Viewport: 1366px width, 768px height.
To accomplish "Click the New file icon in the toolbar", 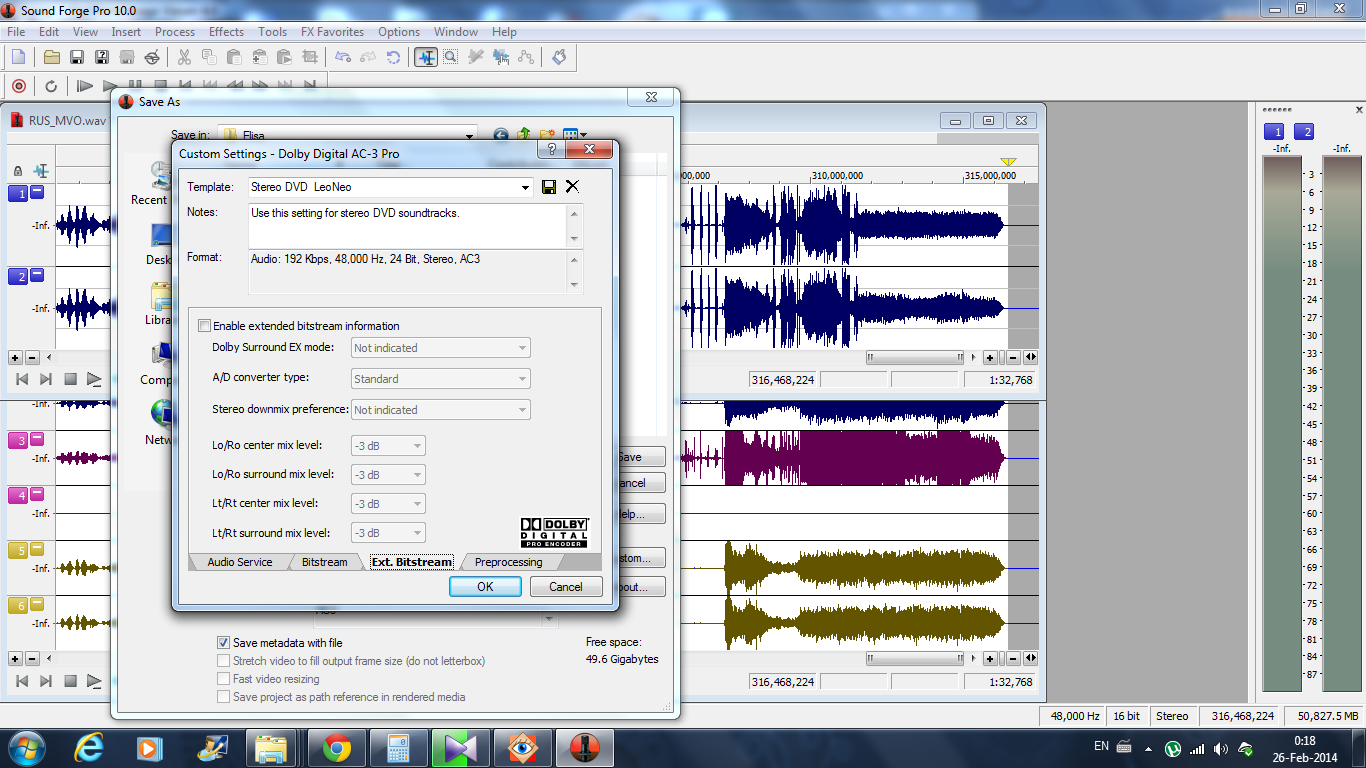I will coord(18,57).
